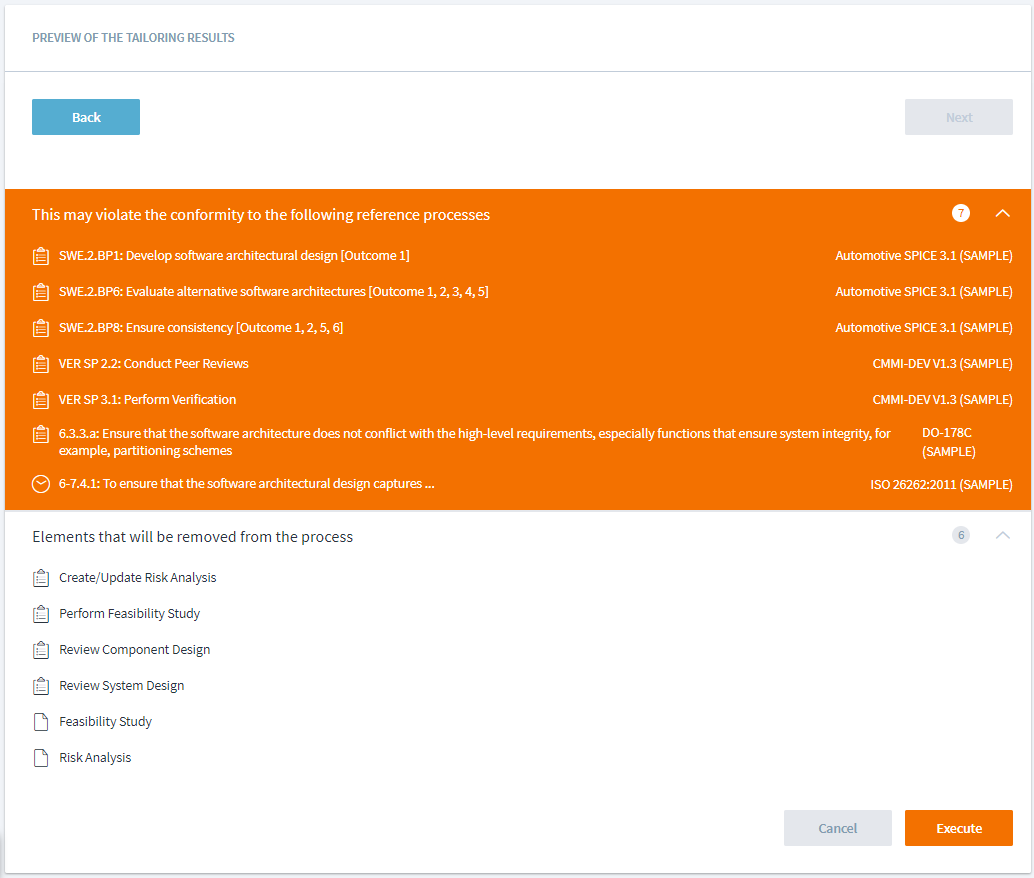Click the task icon for Review System Design

41,686
